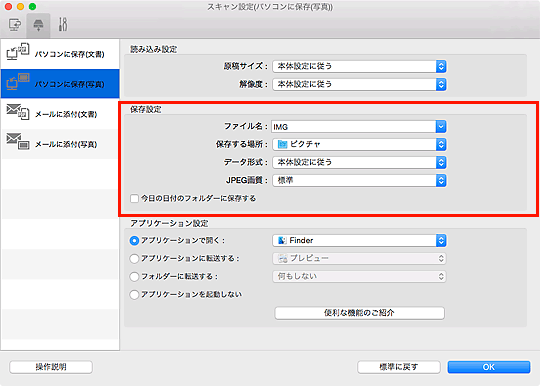Select メールに添付(文書) list item
540x386 pixels.
[x=60, y=114]
